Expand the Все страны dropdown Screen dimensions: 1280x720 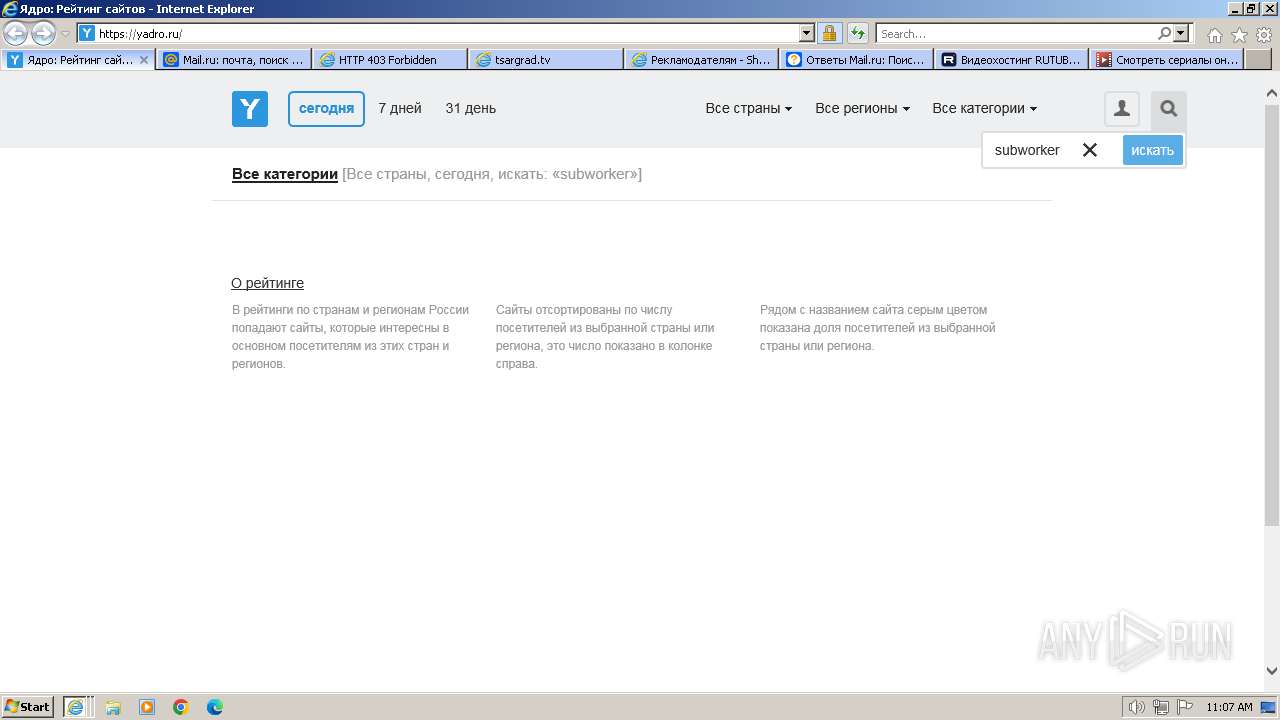[749, 108]
